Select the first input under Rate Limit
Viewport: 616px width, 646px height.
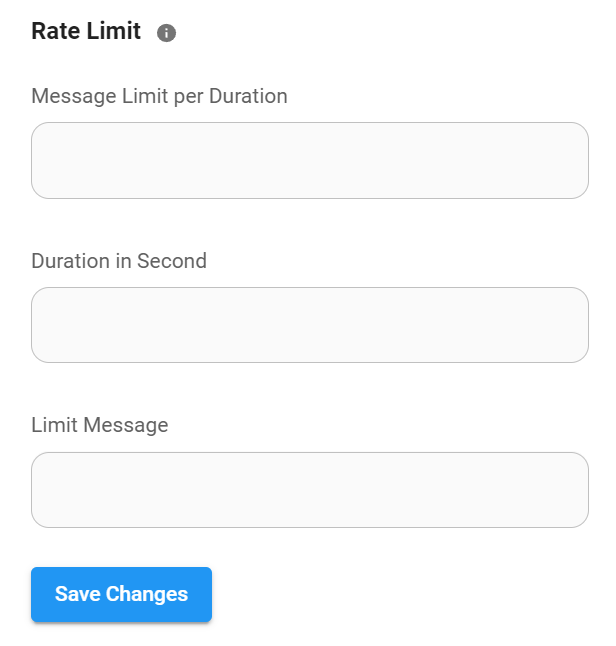pos(309,161)
